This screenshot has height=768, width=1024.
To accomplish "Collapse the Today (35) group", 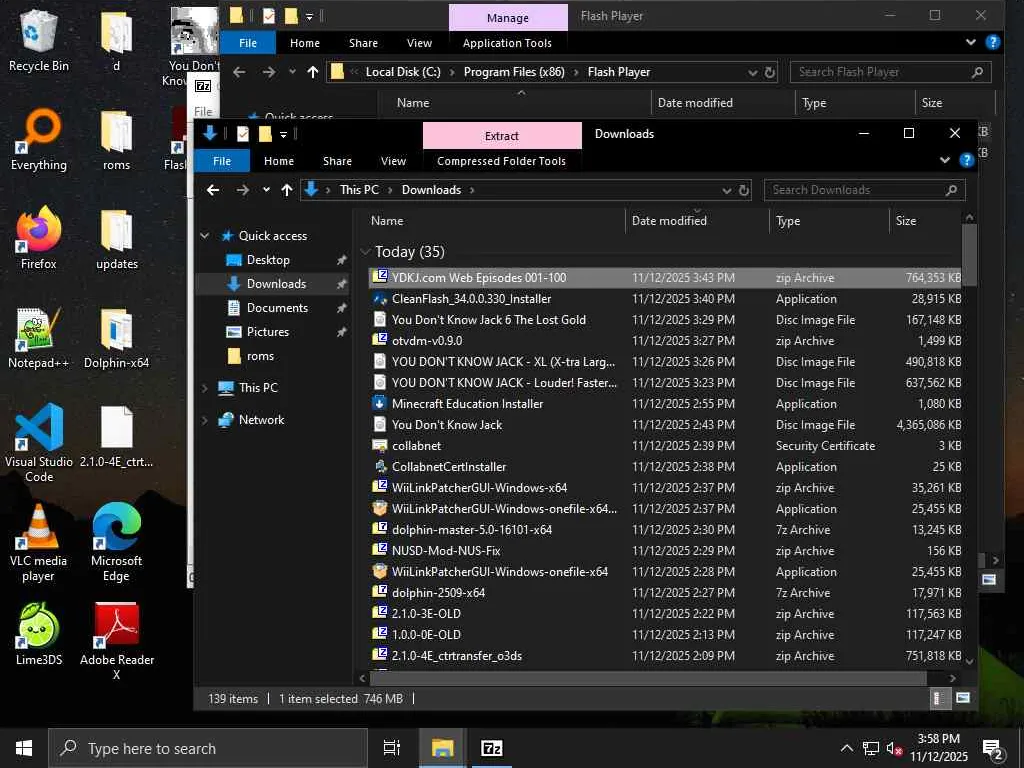I will click(x=365, y=252).
